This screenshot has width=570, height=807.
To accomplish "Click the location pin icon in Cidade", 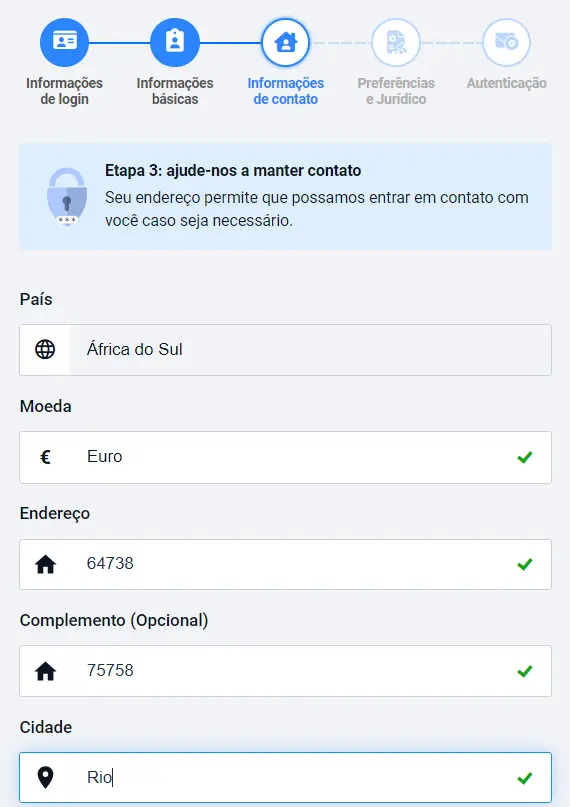I will (x=45, y=777).
